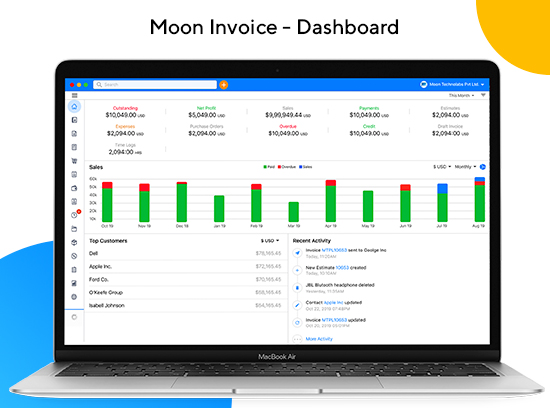The width and height of the screenshot is (550, 408).
Task: Toggle the Overdue legend in Sales chart
Action: coord(287,167)
